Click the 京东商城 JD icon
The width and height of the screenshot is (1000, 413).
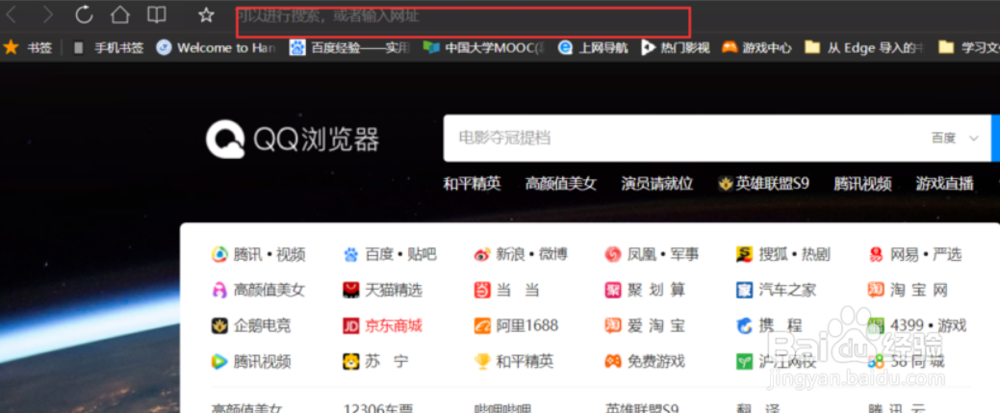[x=351, y=326]
